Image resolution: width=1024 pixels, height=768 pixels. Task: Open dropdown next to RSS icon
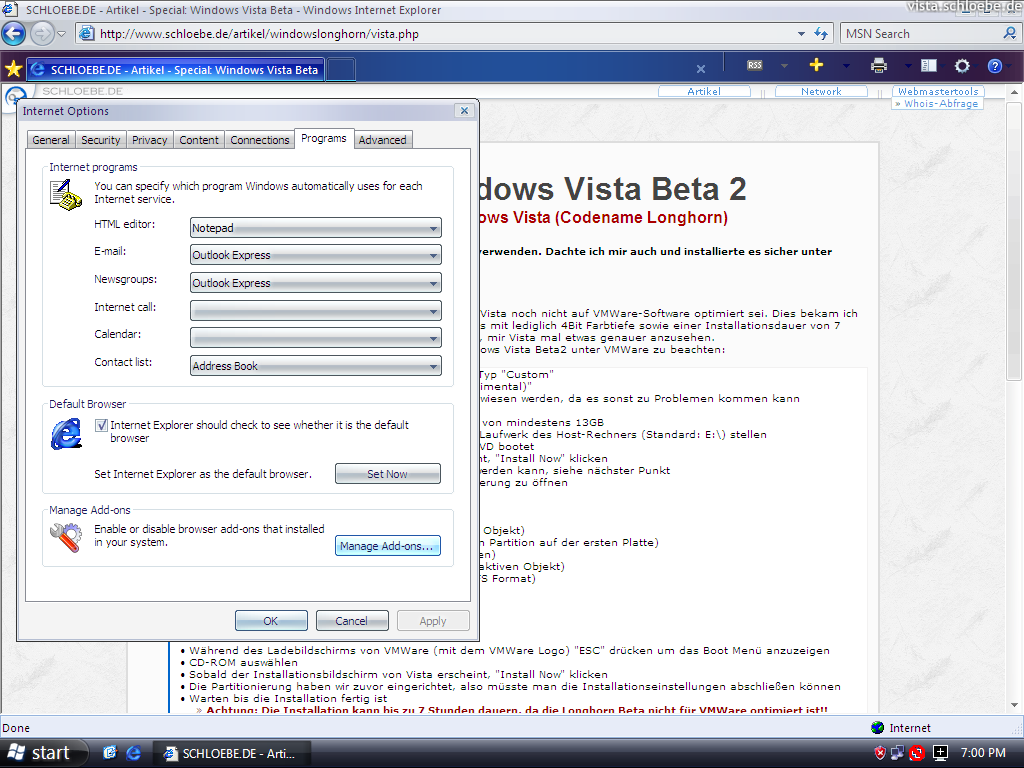784,66
